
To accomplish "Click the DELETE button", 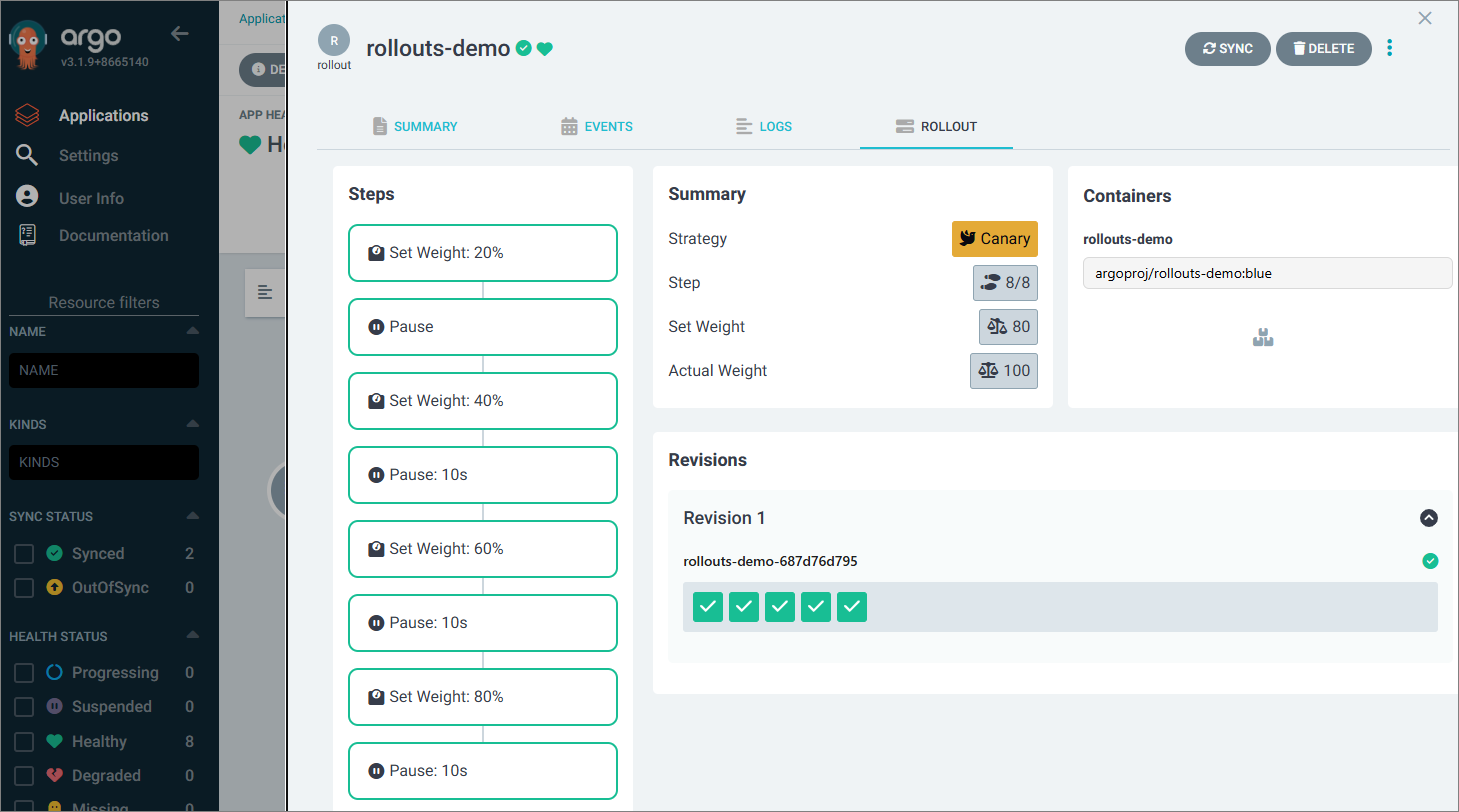I will [x=1324, y=49].
